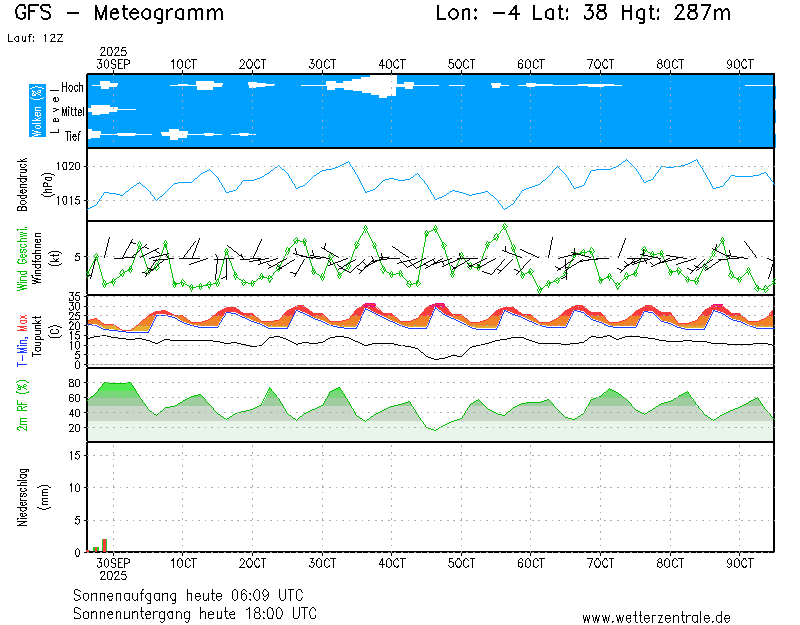
Task: Click the '(kt)' wind unit label
Action: pos(56,258)
